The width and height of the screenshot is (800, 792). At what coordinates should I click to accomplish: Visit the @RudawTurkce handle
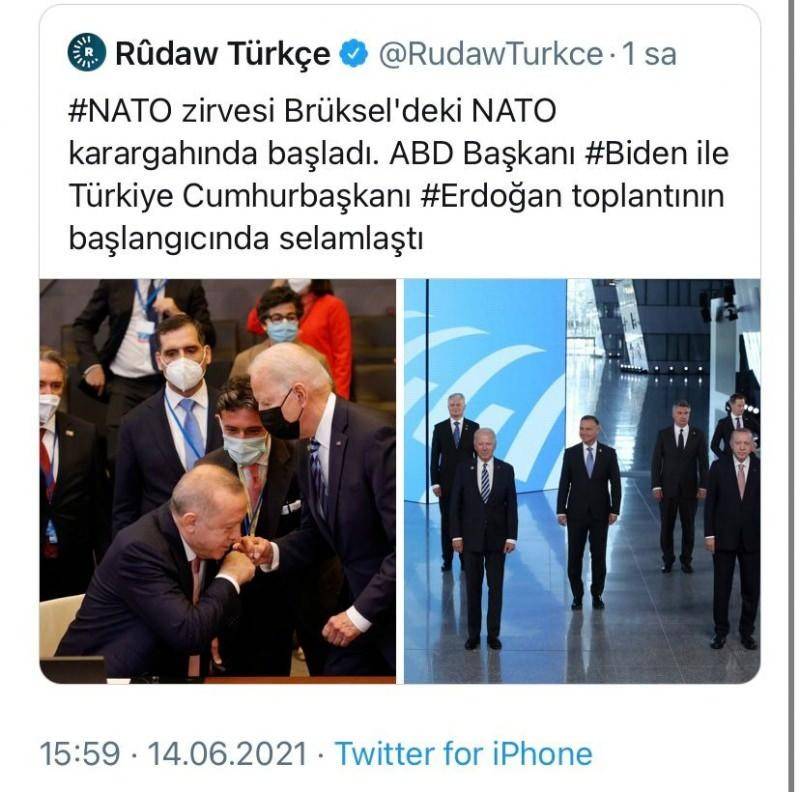tap(491, 54)
